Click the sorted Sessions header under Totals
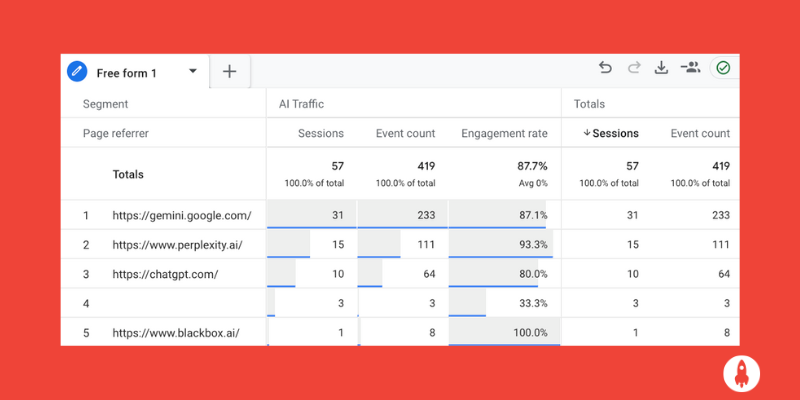Screen dimensions: 800x400 (611, 134)
